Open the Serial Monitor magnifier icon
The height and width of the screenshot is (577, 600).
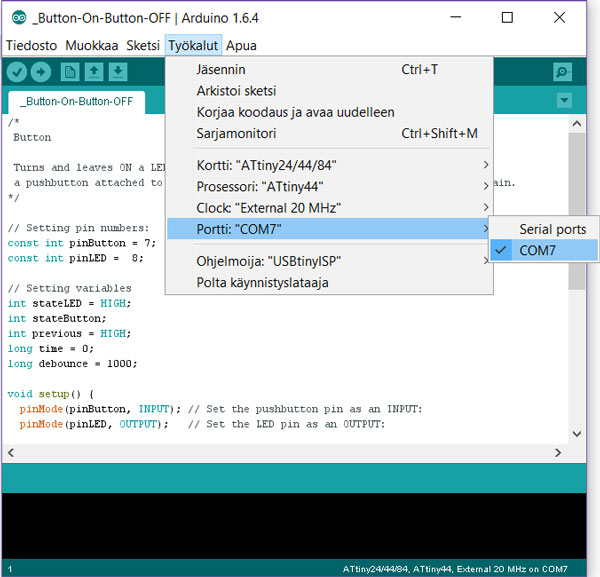(x=562, y=72)
